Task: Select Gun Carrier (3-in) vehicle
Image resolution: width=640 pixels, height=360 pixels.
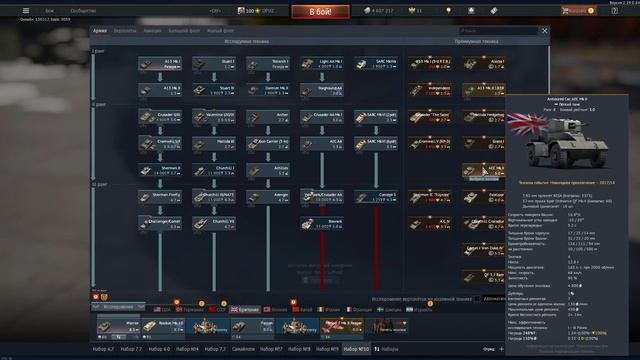Action: pyautogui.click(x=268, y=144)
